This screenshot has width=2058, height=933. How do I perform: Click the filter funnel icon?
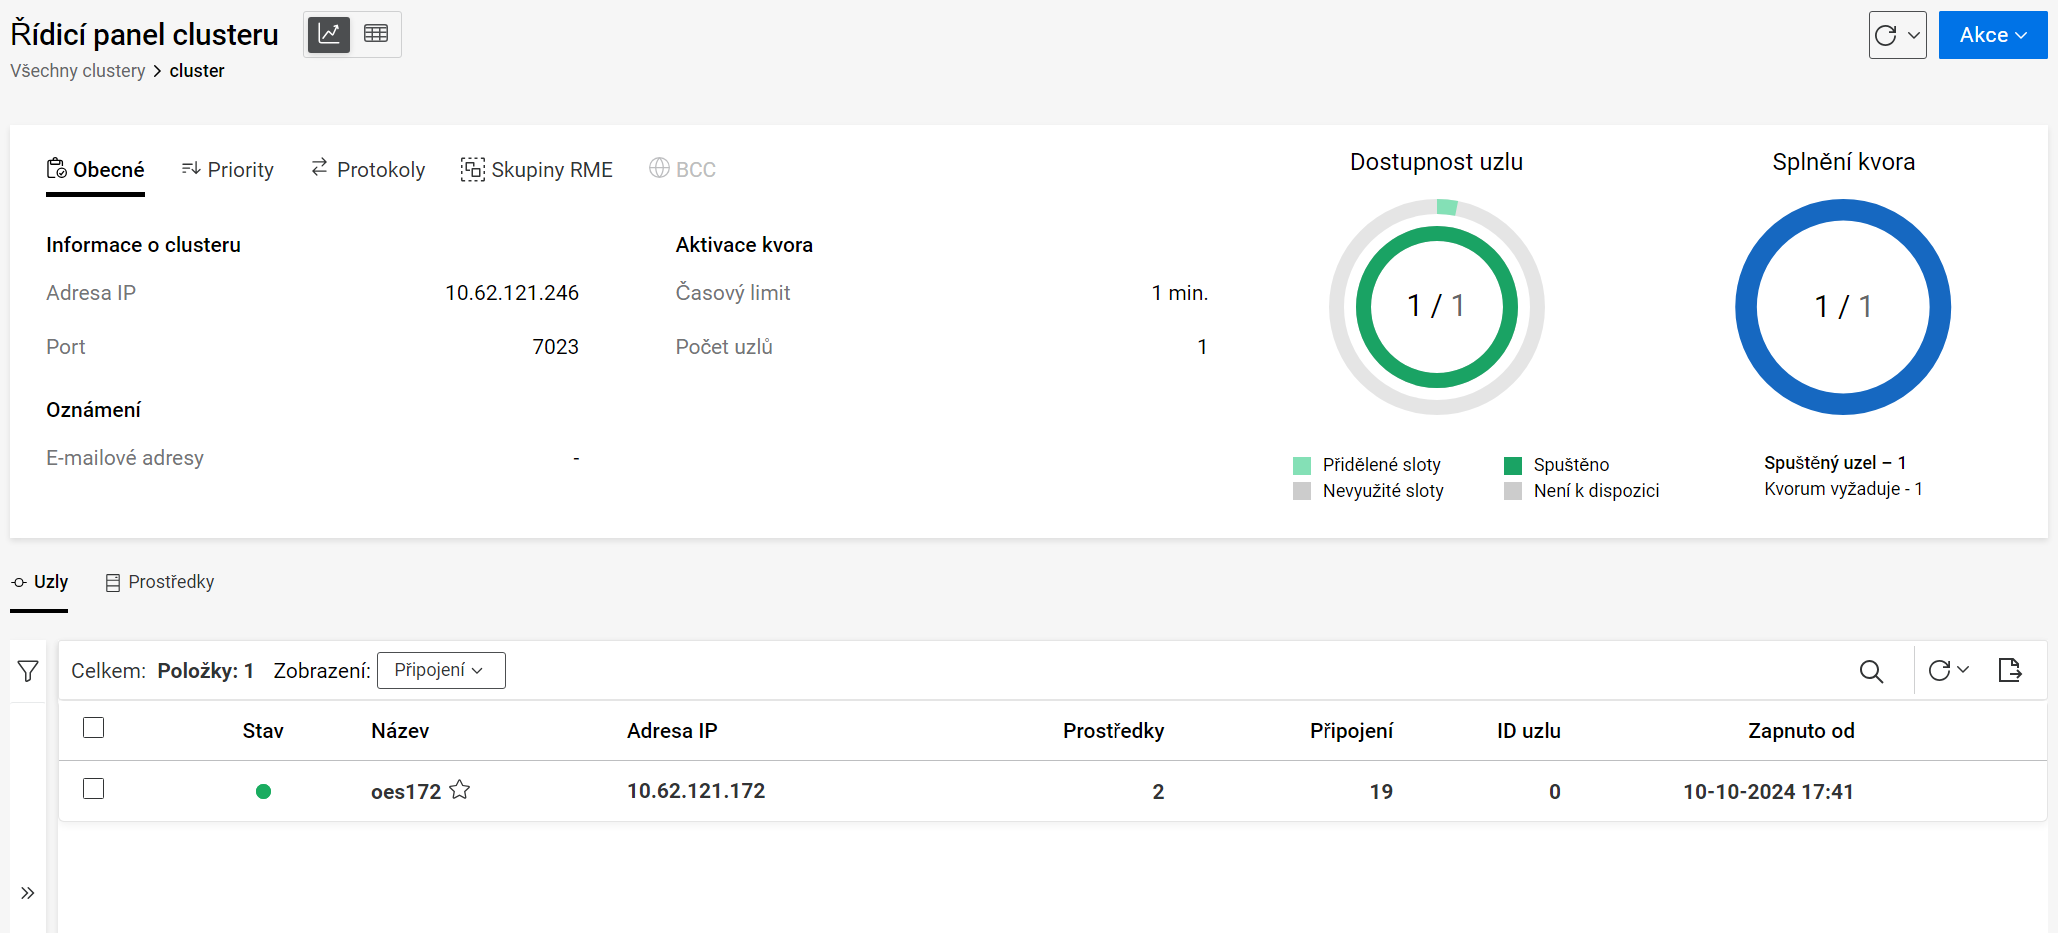click(x=28, y=671)
